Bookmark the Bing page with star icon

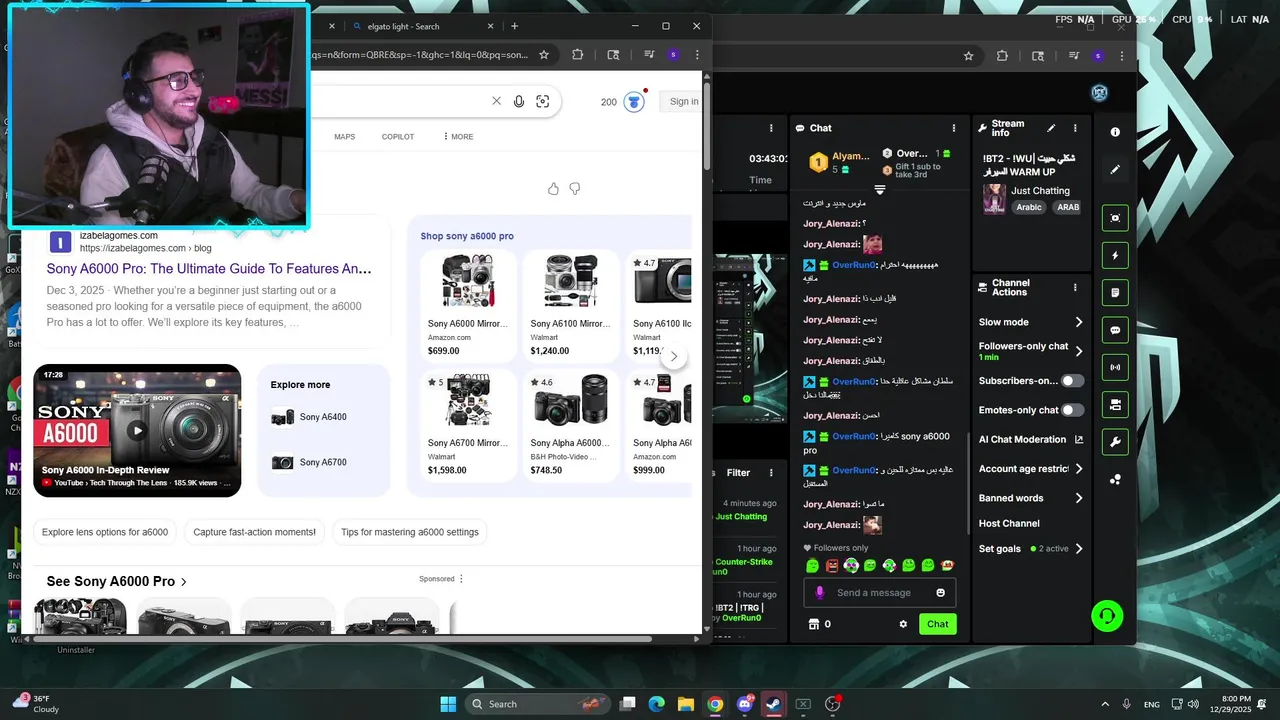544,55
